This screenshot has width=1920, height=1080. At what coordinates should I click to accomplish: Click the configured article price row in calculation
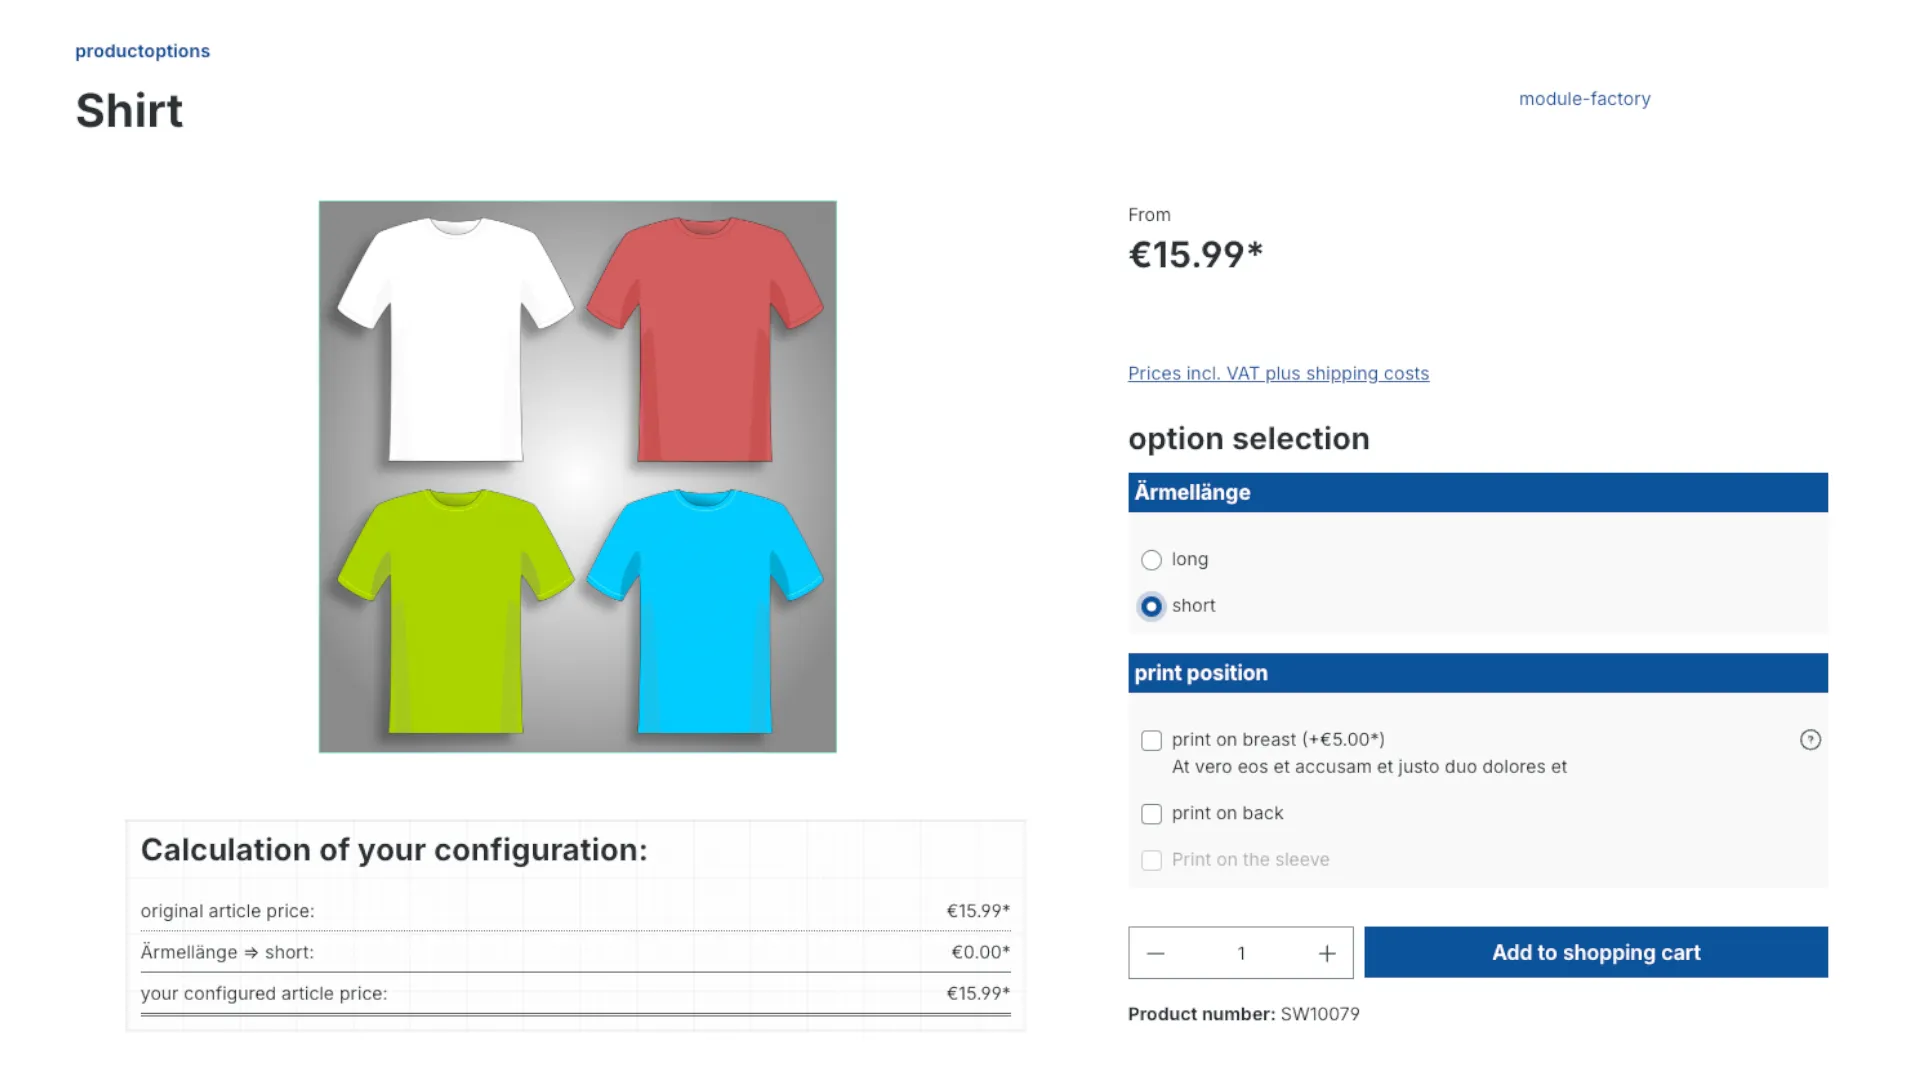[x=575, y=993]
